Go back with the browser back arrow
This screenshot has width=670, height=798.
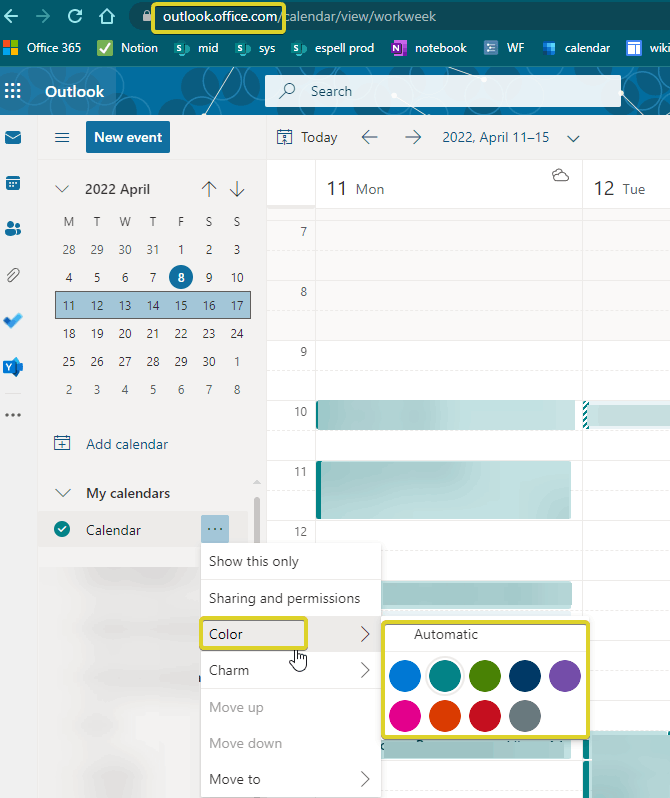click(x=11, y=16)
